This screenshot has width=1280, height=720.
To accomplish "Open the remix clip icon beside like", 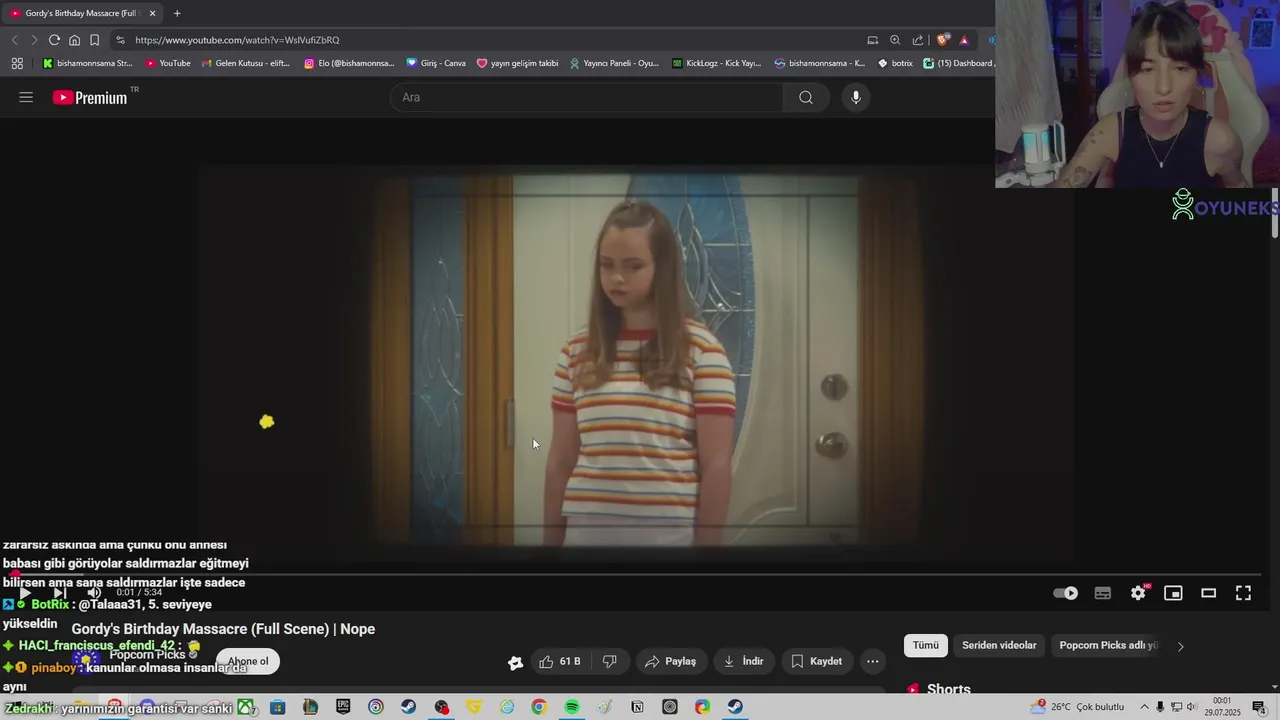I will pos(515,662).
